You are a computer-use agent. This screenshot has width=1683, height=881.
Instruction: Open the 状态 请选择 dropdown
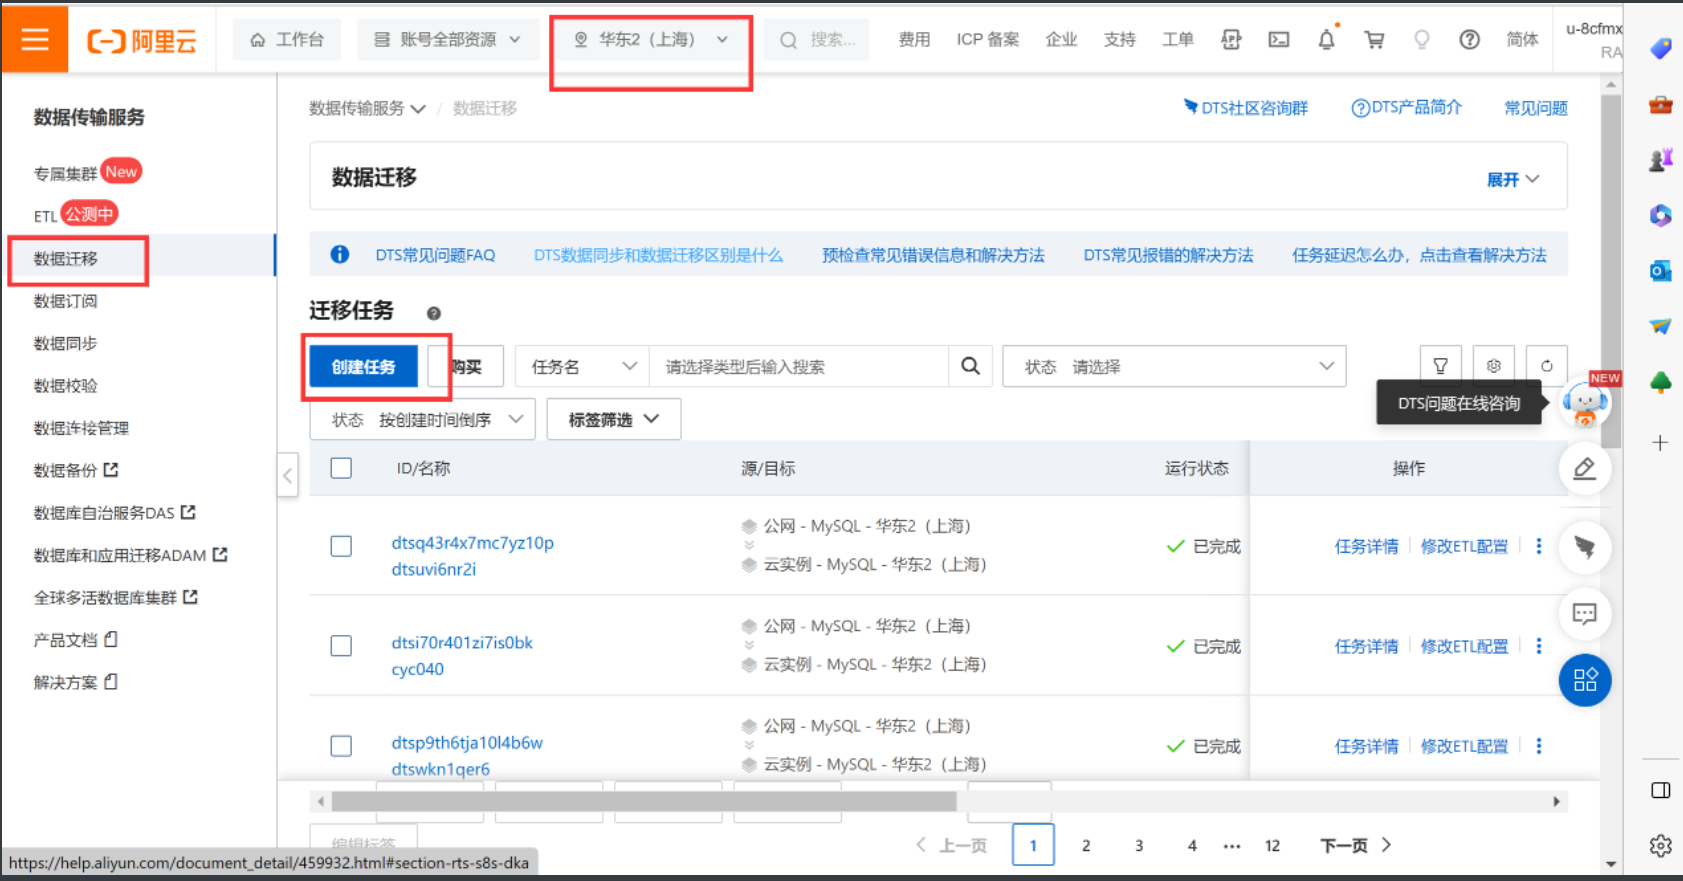coord(1174,366)
